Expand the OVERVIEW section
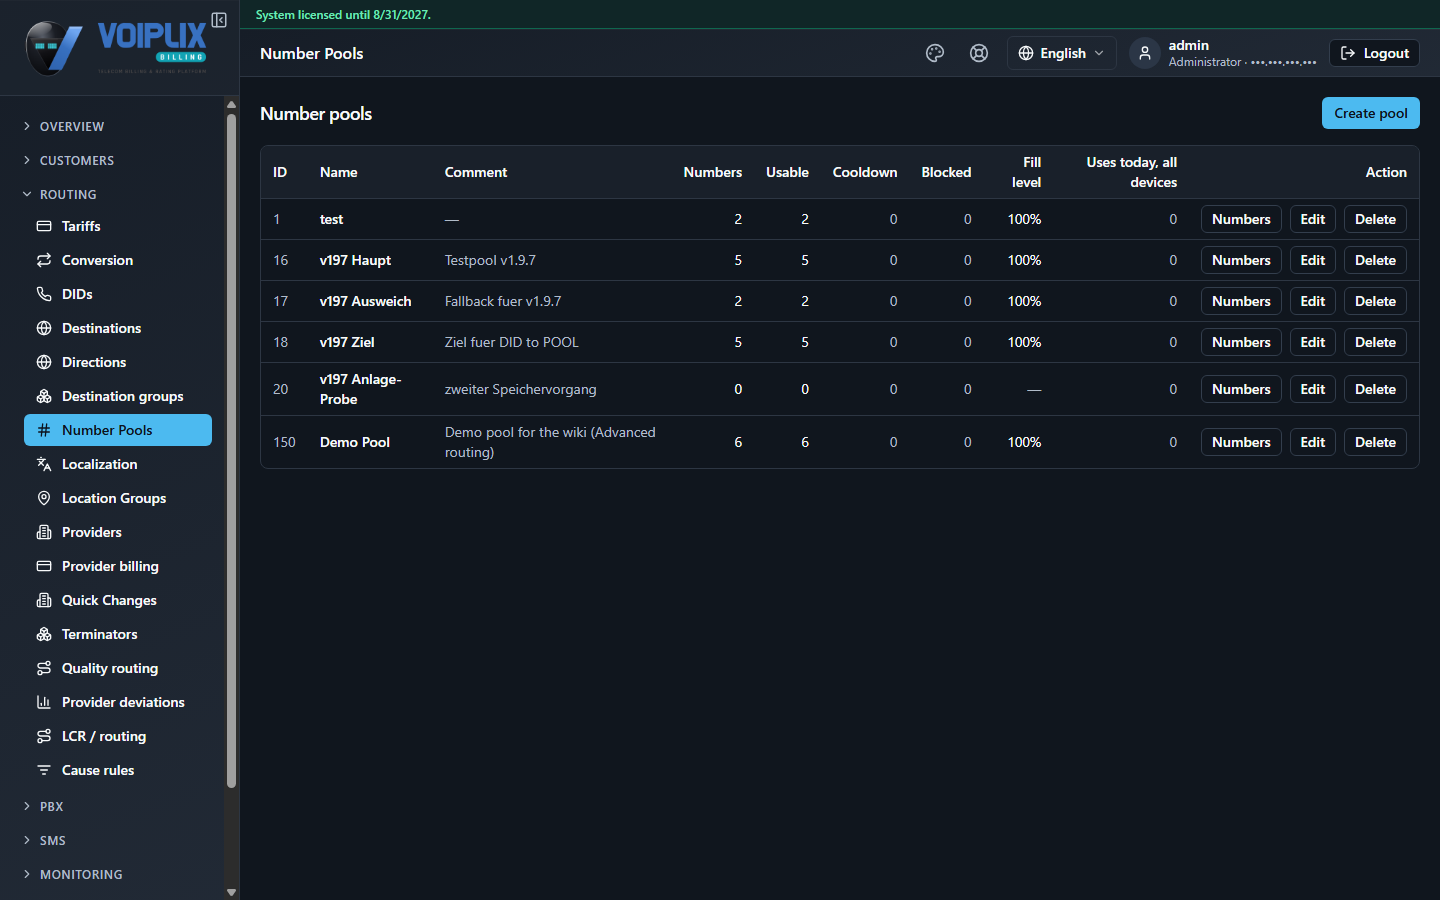This screenshot has width=1440, height=900. (x=118, y=126)
